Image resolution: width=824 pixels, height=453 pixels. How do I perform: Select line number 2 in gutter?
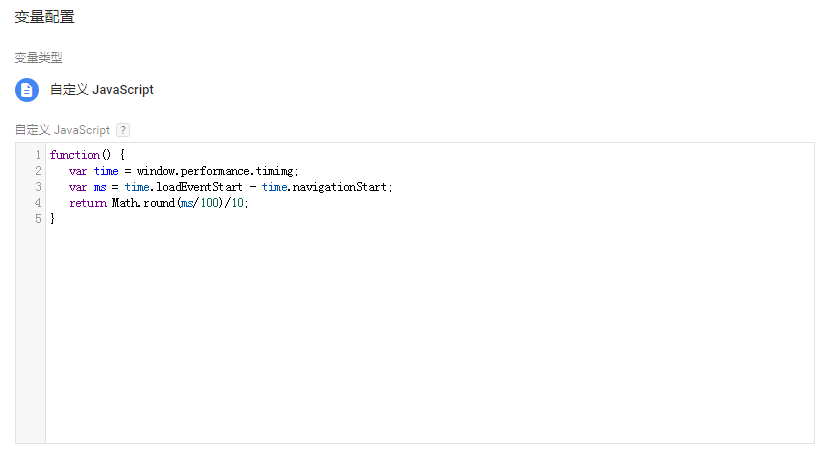[38, 171]
